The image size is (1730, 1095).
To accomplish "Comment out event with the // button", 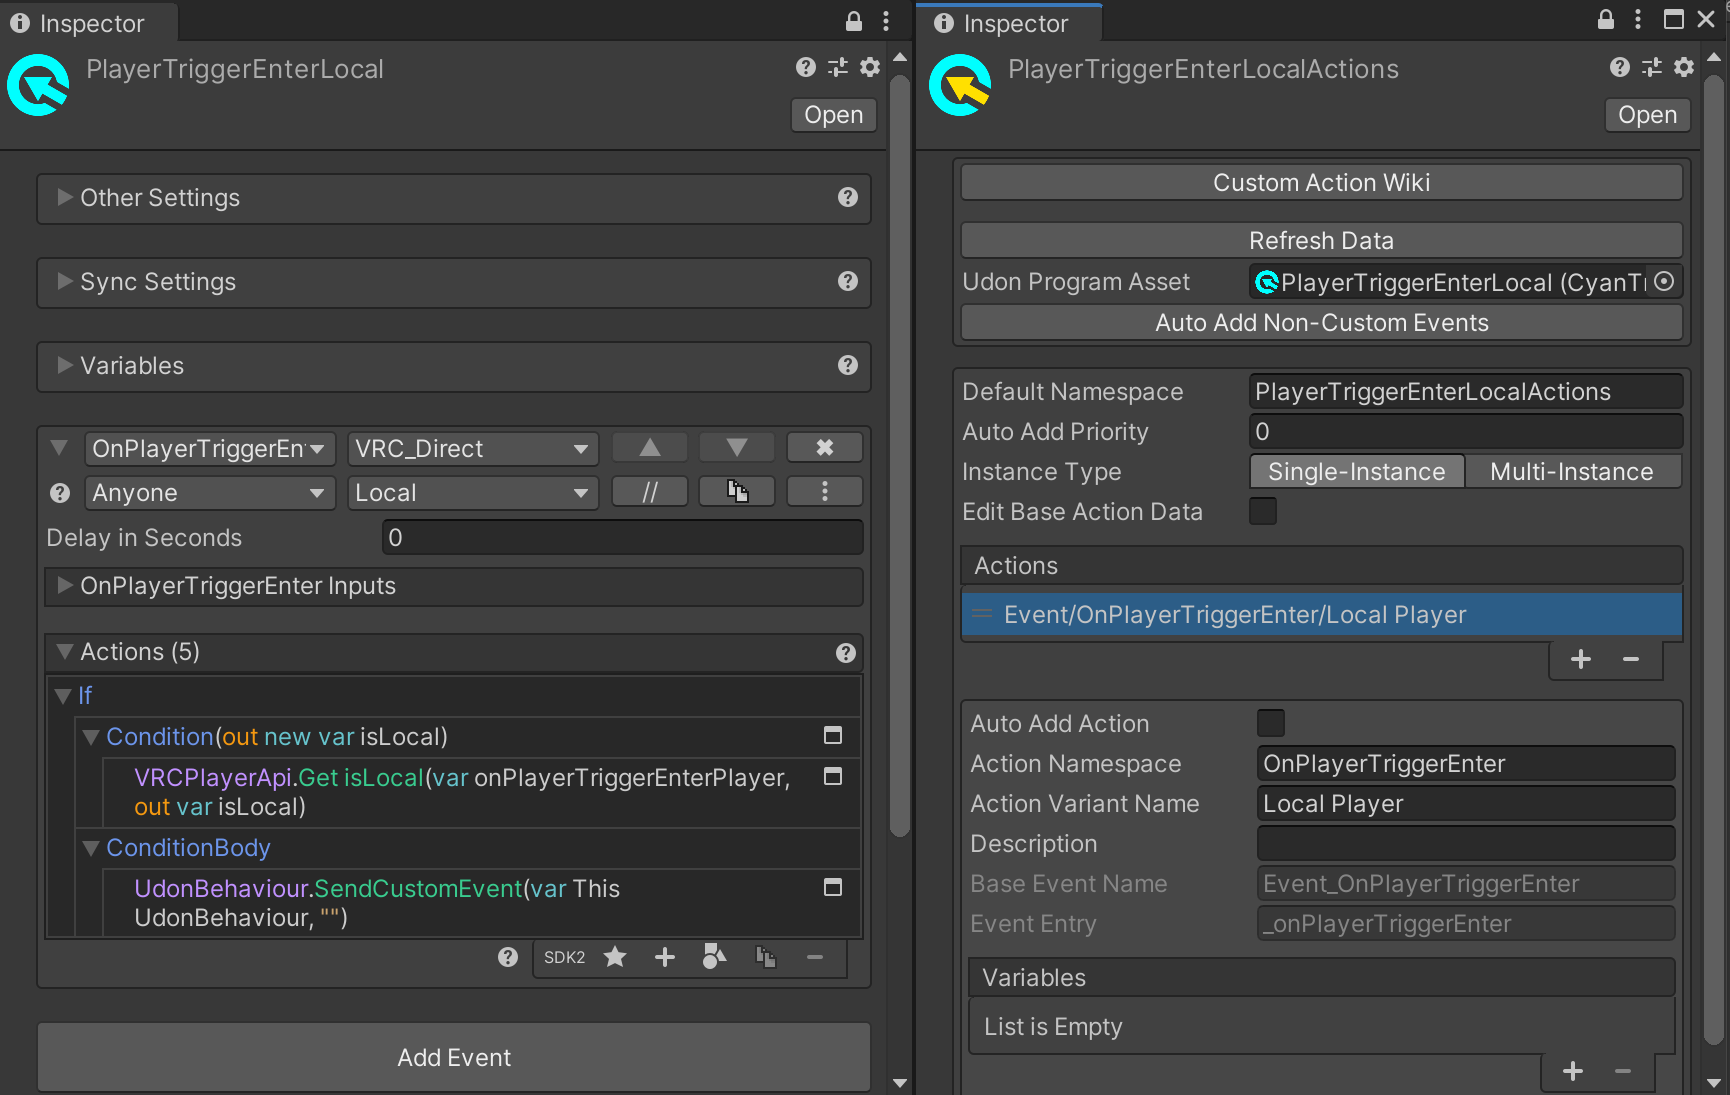I will pos(650,492).
